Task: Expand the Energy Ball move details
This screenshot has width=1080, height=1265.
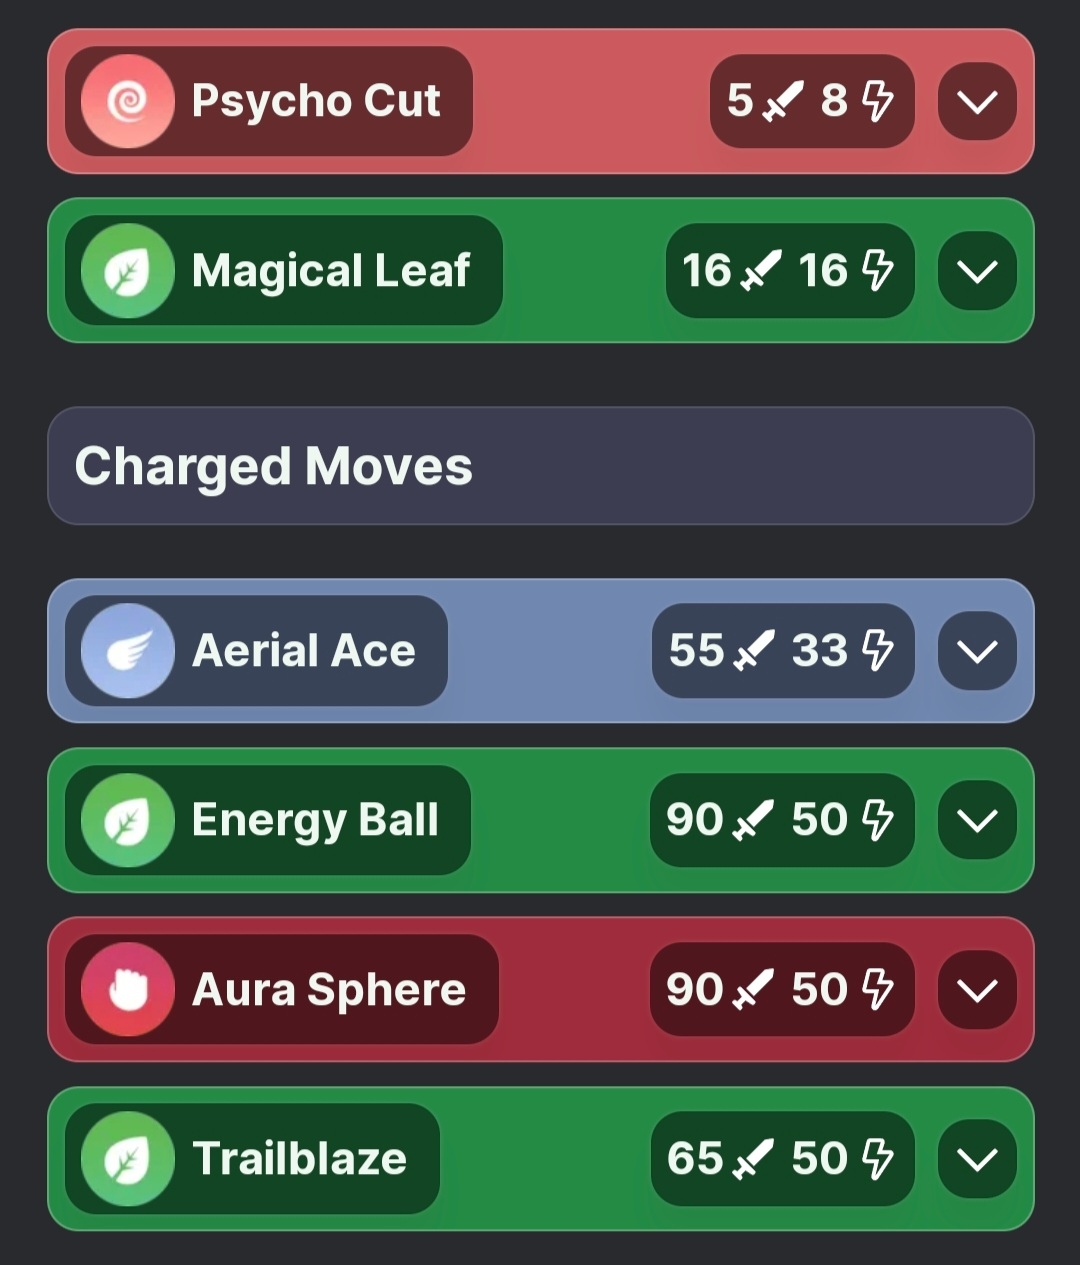Action: 977,820
